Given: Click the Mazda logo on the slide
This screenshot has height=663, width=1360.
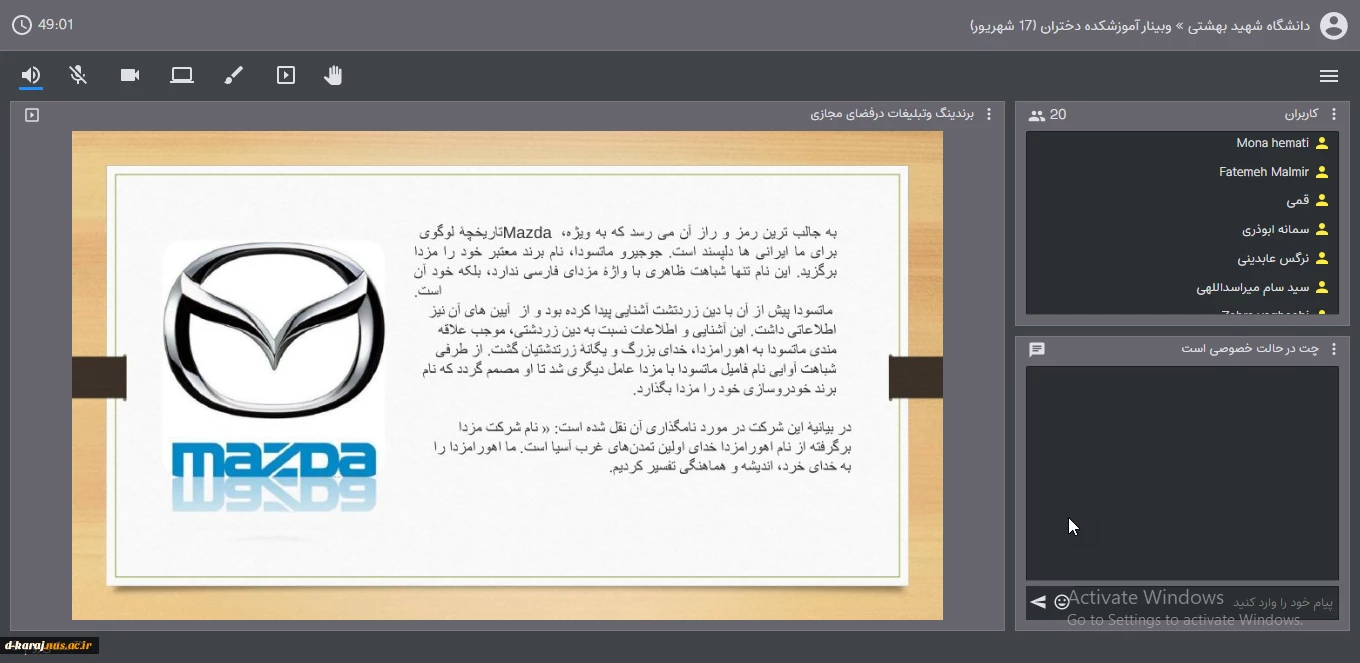Looking at the screenshot, I should (274, 375).
